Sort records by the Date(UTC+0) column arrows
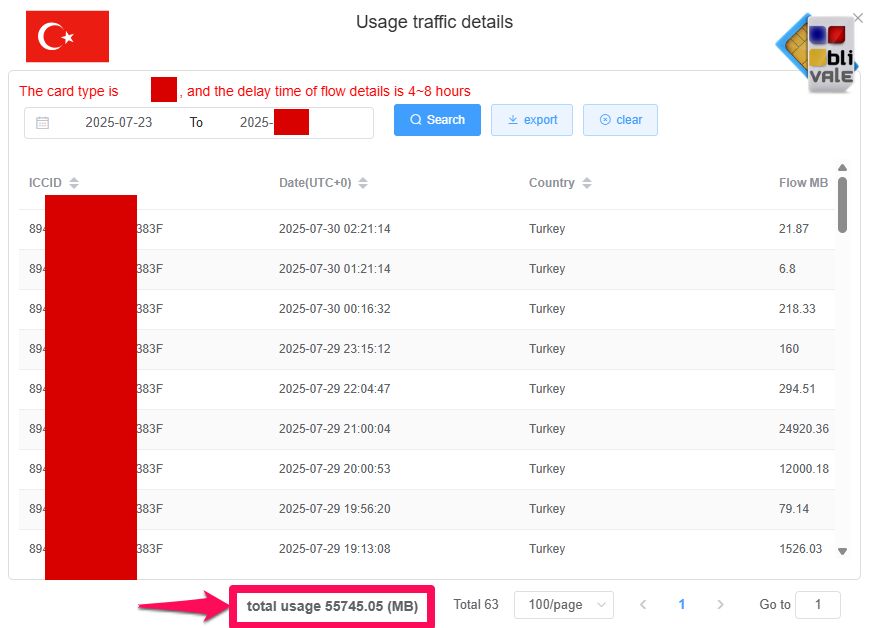The image size is (872, 628). click(x=360, y=183)
